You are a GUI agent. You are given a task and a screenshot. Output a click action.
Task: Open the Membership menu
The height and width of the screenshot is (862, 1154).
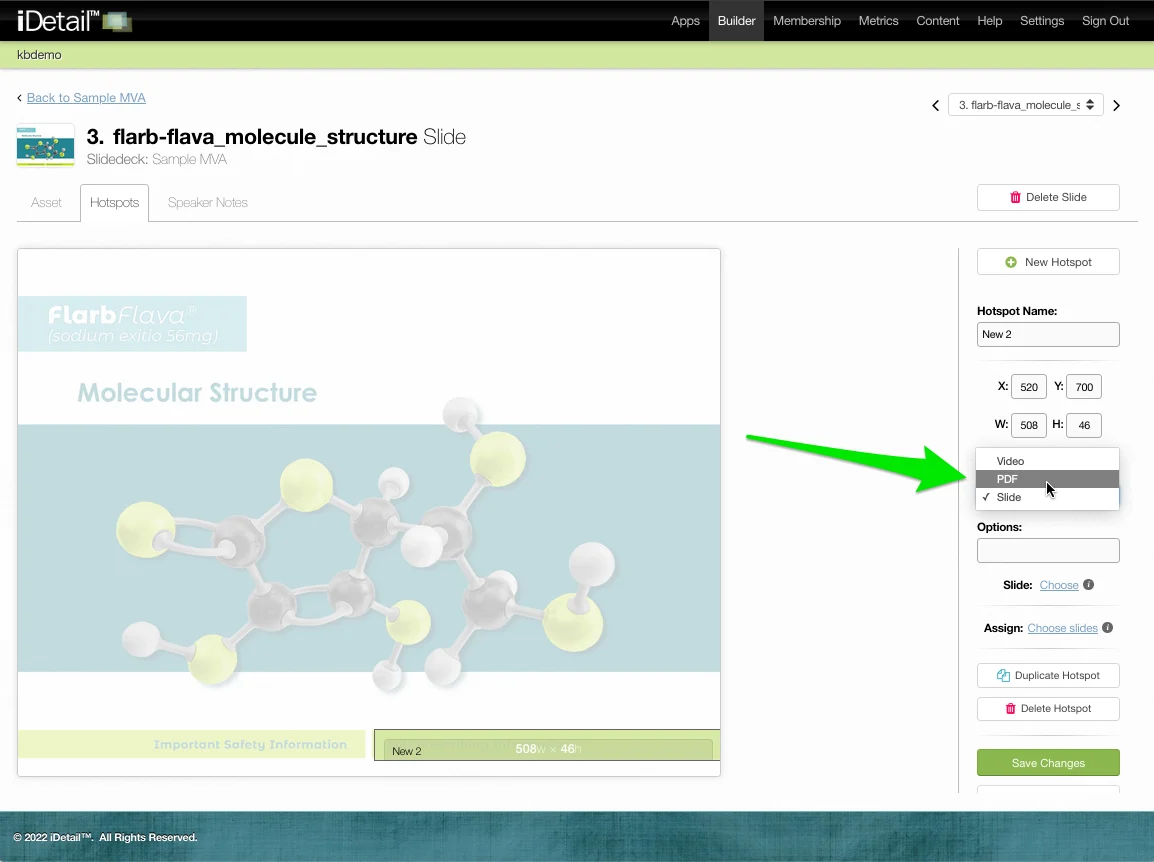pos(807,21)
